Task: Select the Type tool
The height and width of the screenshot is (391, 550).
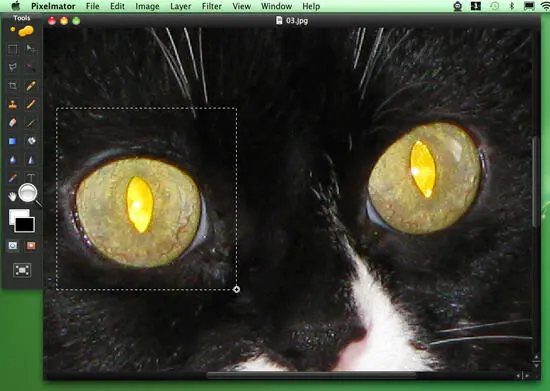Action: [x=31, y=177]
